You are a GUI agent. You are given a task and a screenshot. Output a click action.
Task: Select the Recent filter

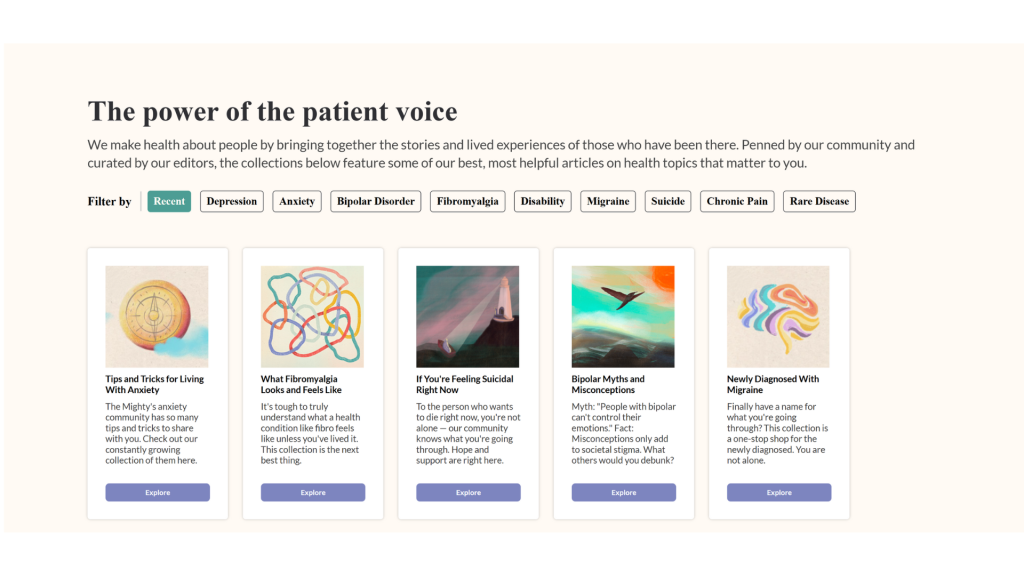169,201
